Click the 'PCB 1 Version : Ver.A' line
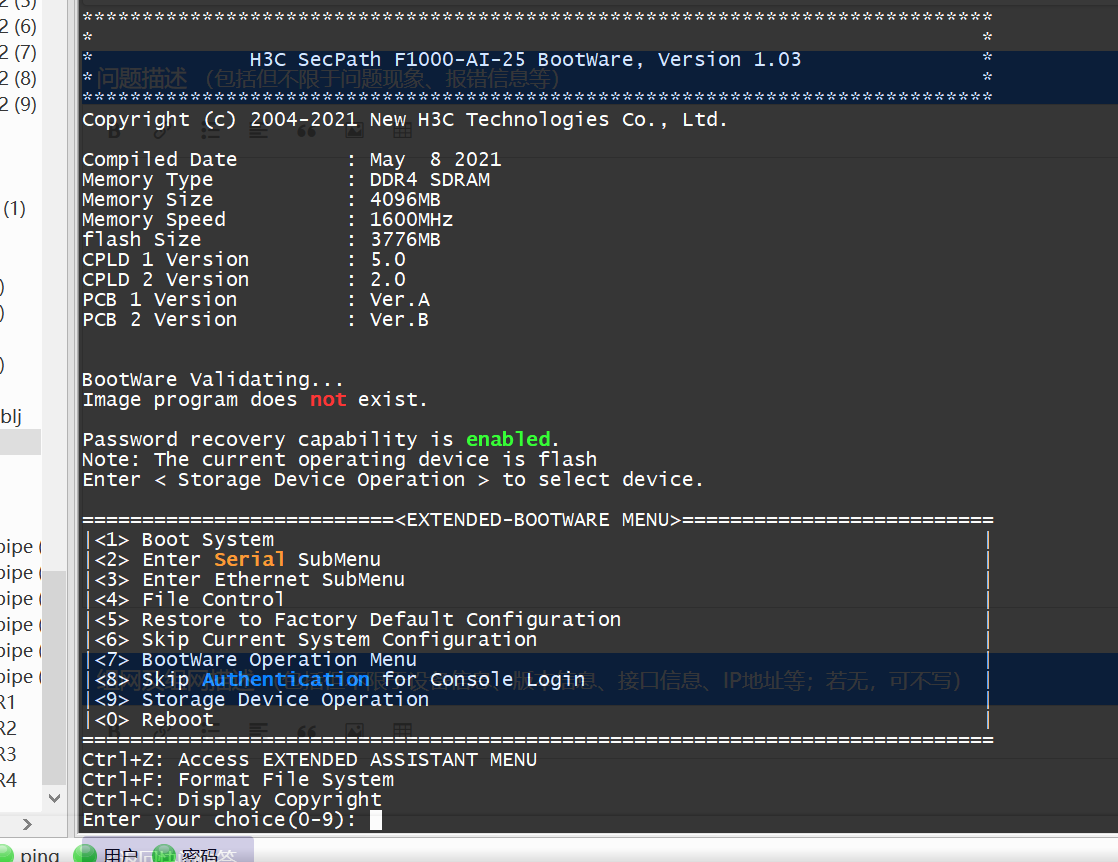The height and width of the screenshot is (862, 1118). tap(256, 299)
